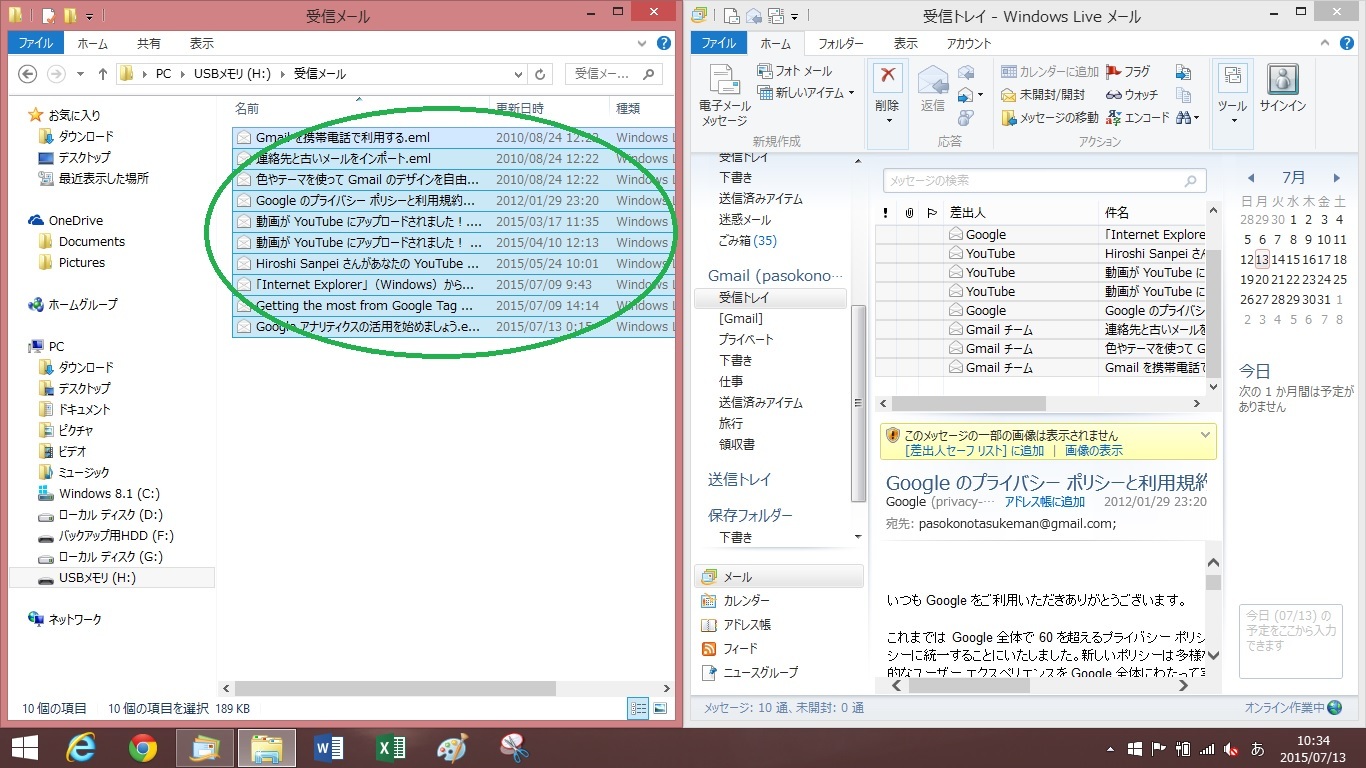
Task: Open the Explorer recent locations dropdown
Action: pyautogui.click(x=81, y=74)
